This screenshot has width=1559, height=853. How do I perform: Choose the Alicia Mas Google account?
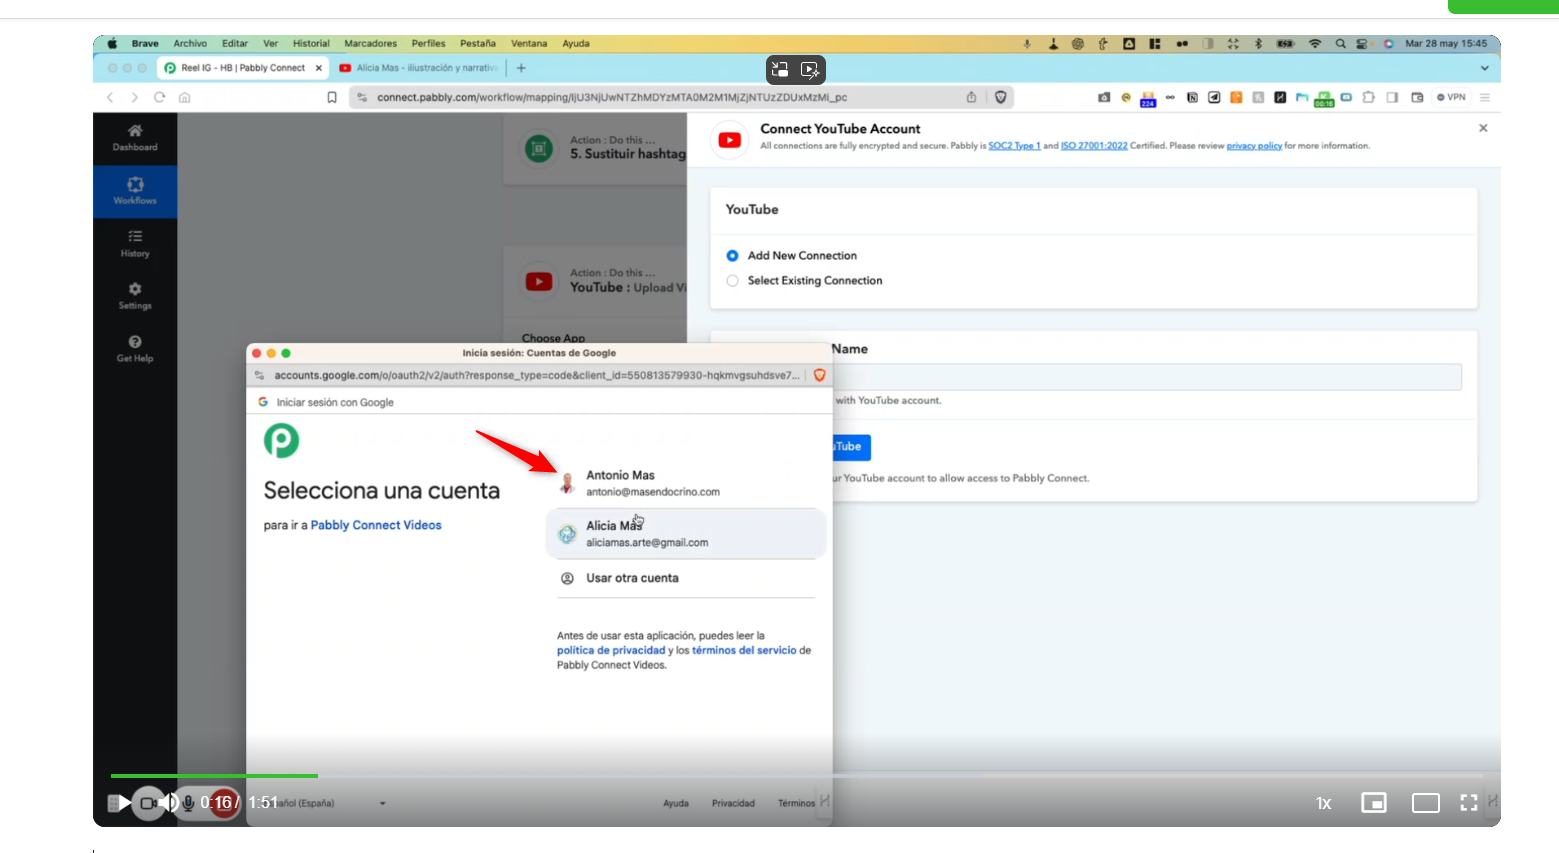pyautogui.click(x=686, y=534)
